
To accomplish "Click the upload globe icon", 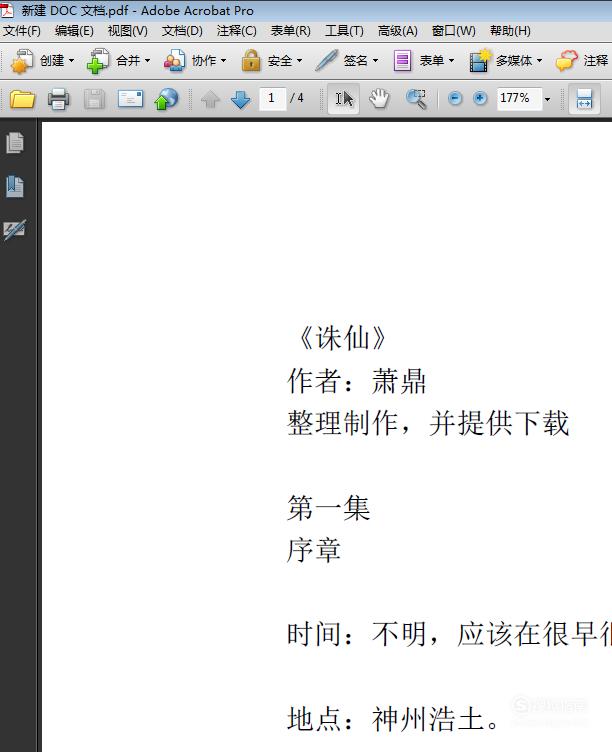I will click(166, 99).
